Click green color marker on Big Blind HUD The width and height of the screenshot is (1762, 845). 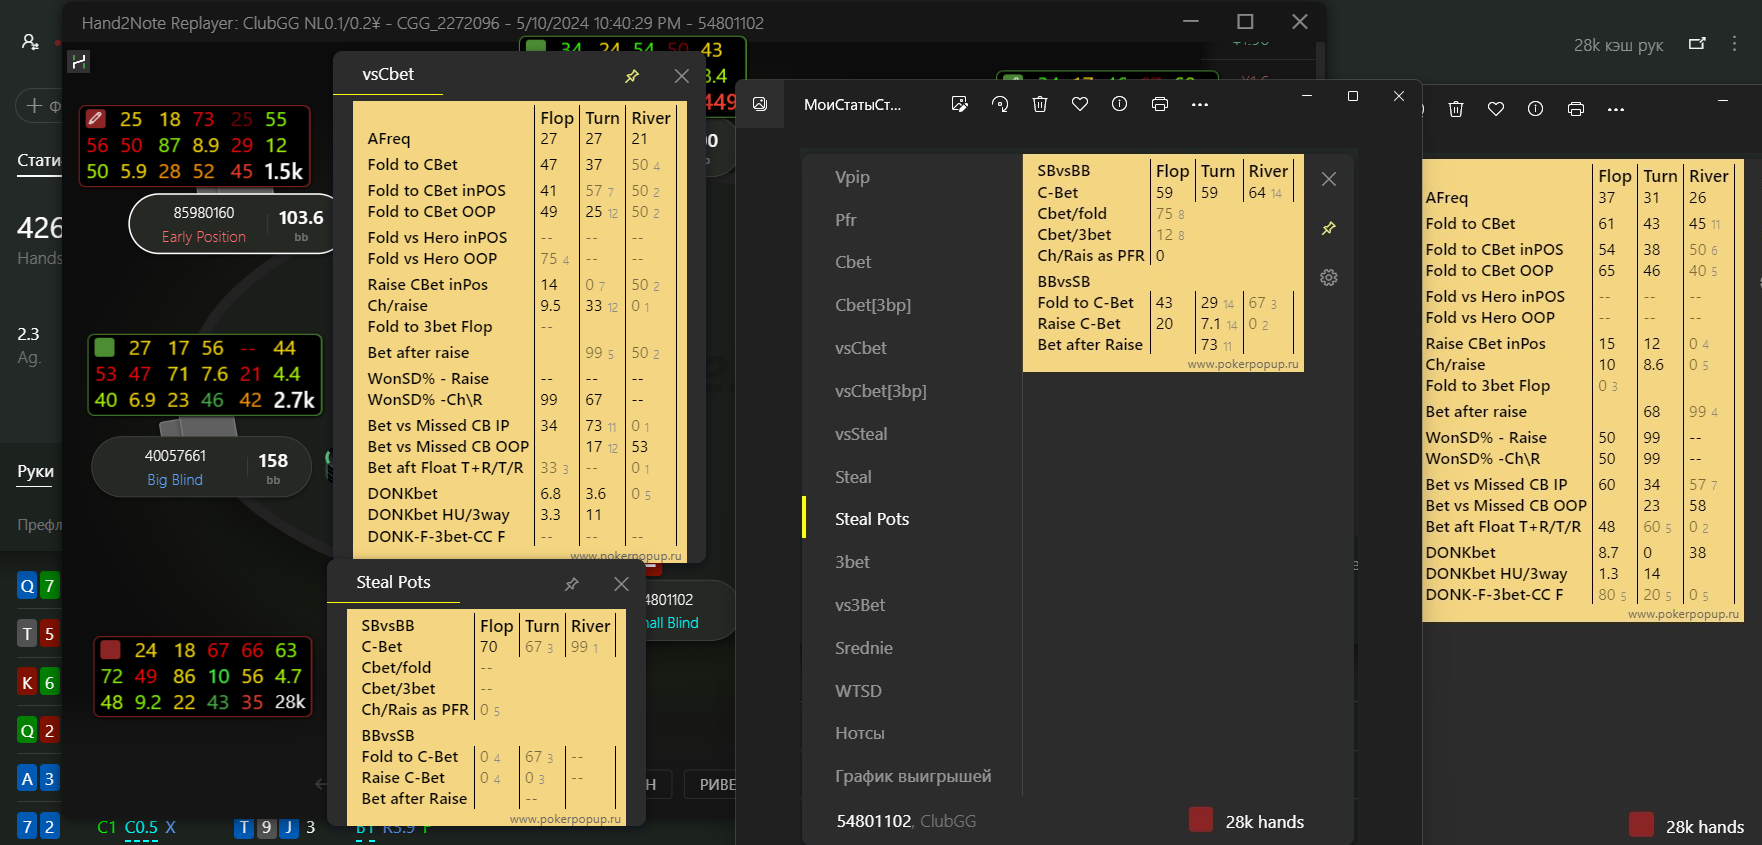pos(104,348)
